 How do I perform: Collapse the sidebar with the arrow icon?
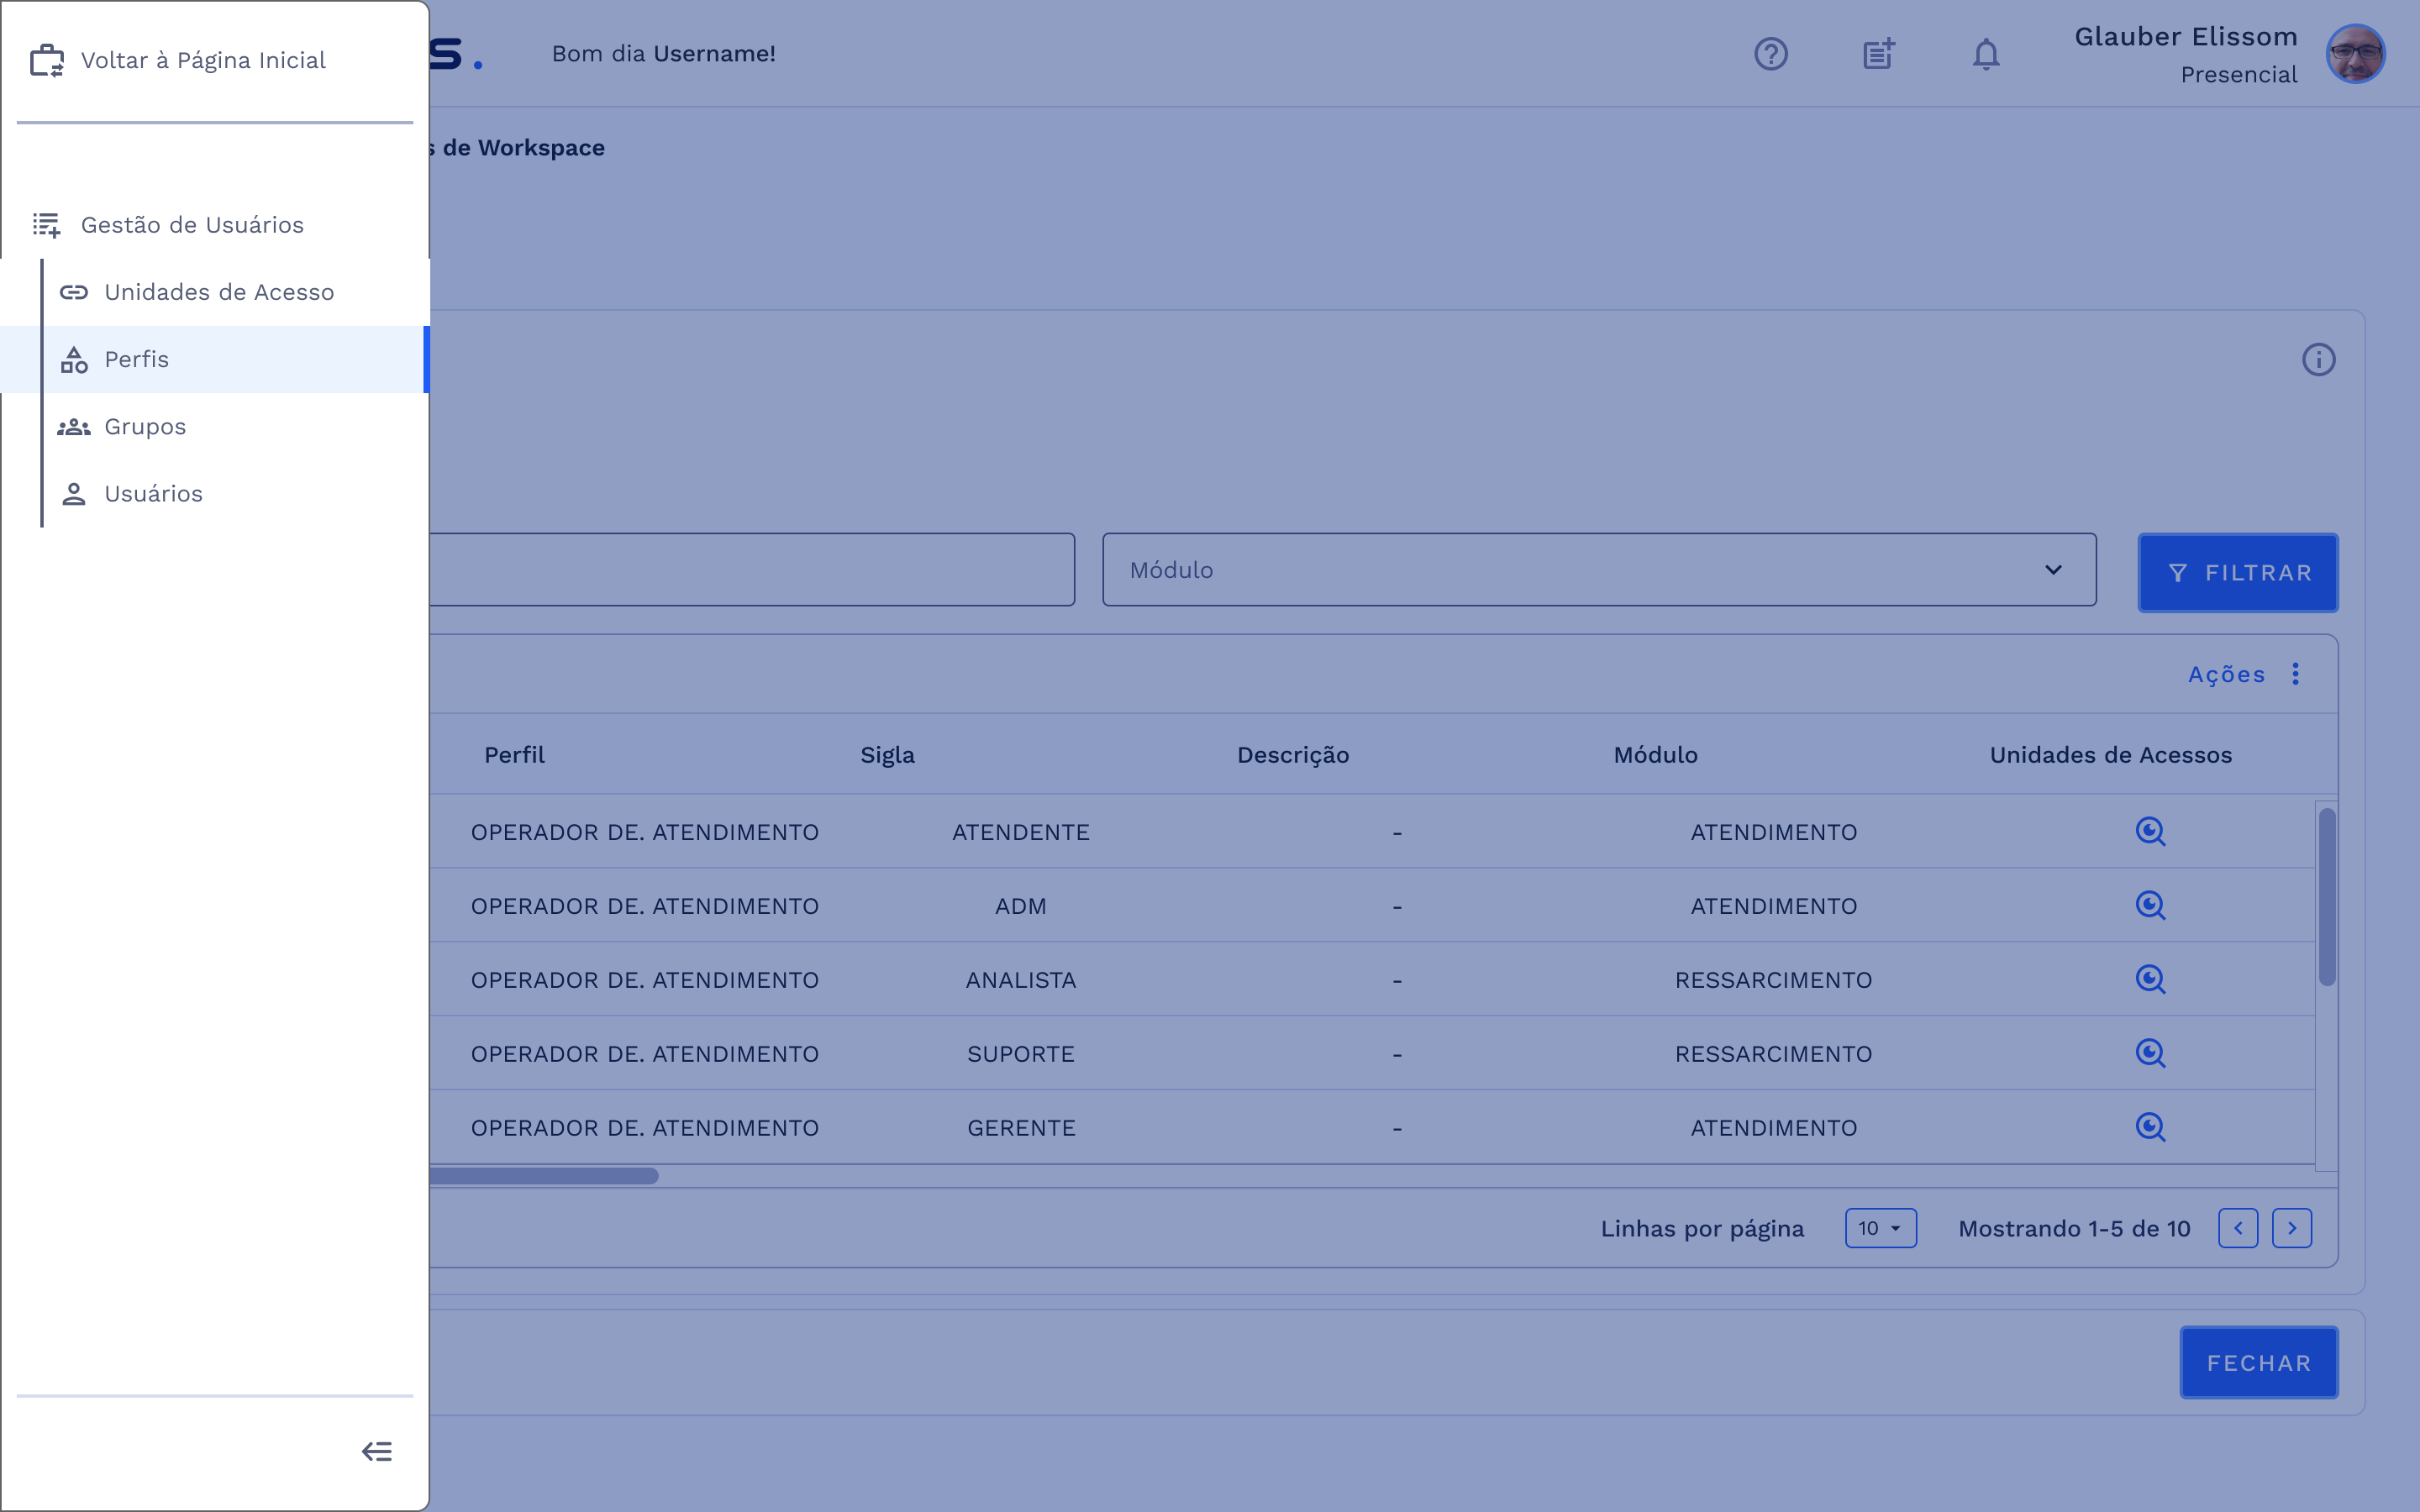(377, 1451)
